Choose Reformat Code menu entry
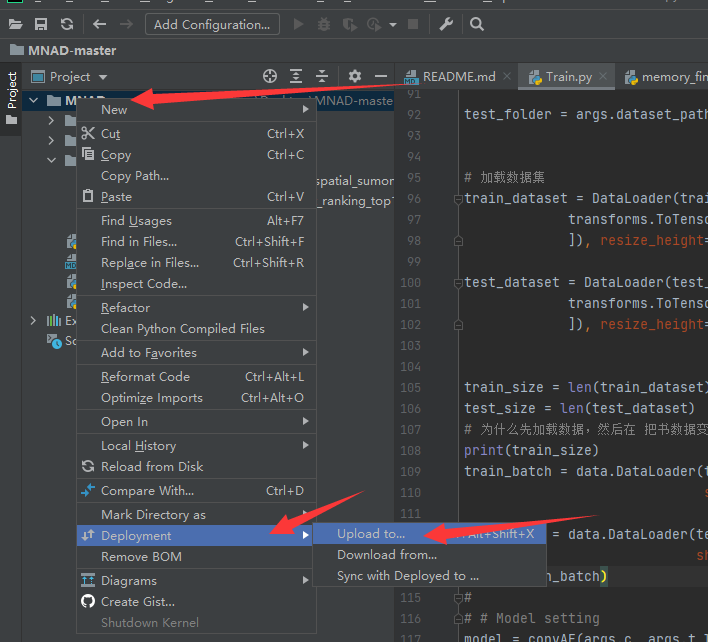 click(196, 377)
